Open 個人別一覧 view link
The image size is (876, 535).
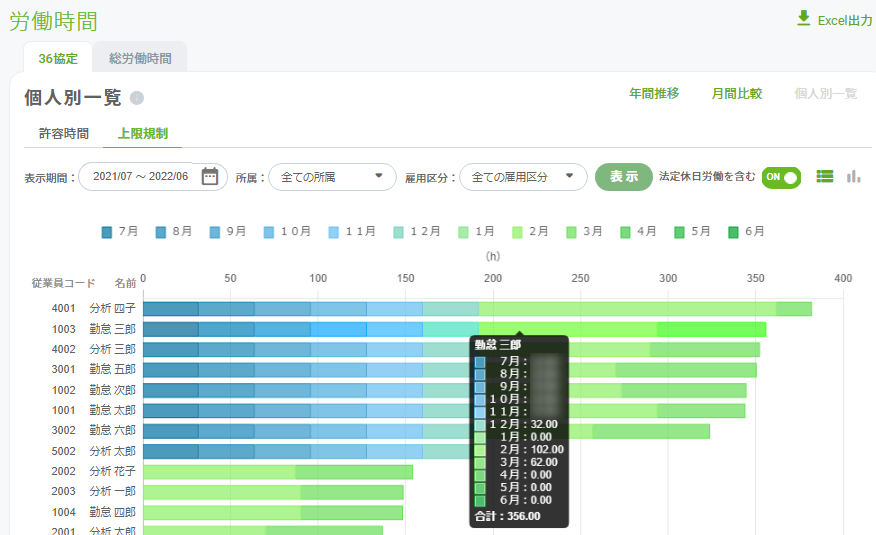pyautogui.click(x=826, y=93)
